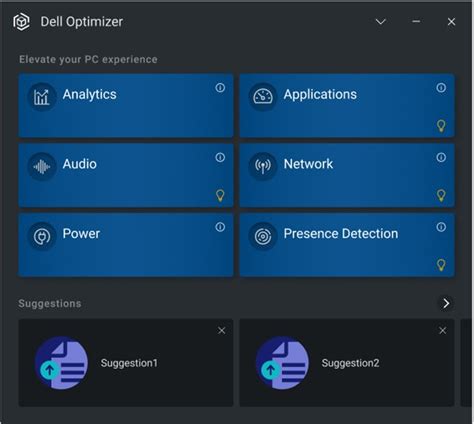Close the Dell Optimizer window
This screenshot has height=424, width=474.
[451, 22]
